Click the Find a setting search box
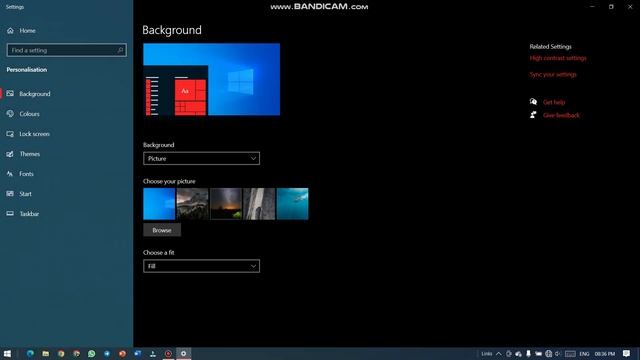Screen dimensions: 640x360 (67, 50)
